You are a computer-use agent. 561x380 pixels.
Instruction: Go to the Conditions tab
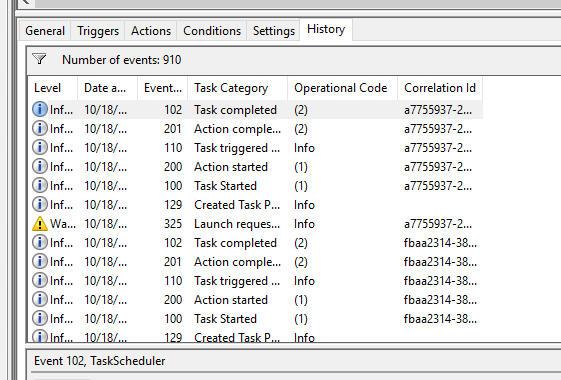point(212,31)
